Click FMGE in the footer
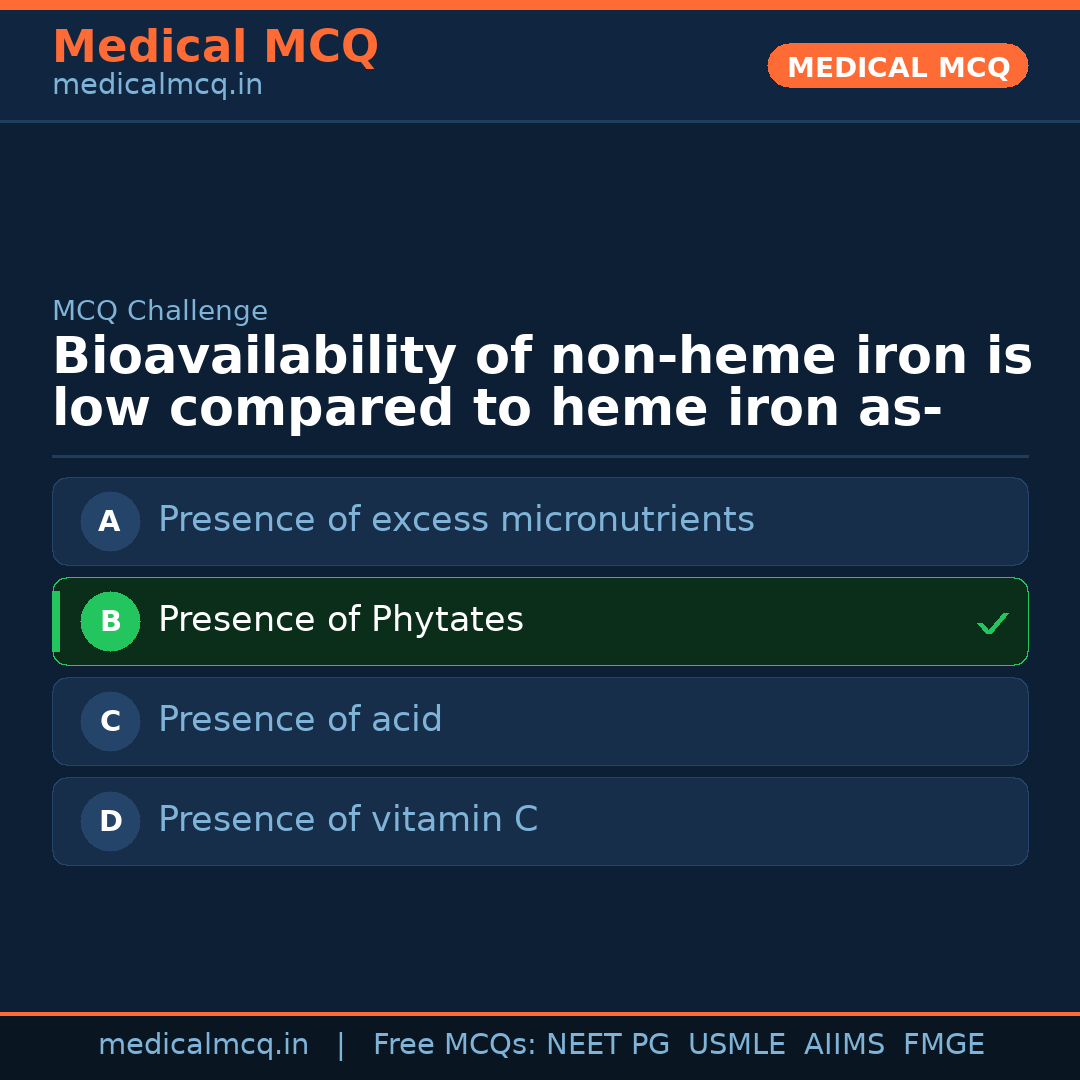The height and width of the screenshot is (1080, 1080). coord(943,1045)
